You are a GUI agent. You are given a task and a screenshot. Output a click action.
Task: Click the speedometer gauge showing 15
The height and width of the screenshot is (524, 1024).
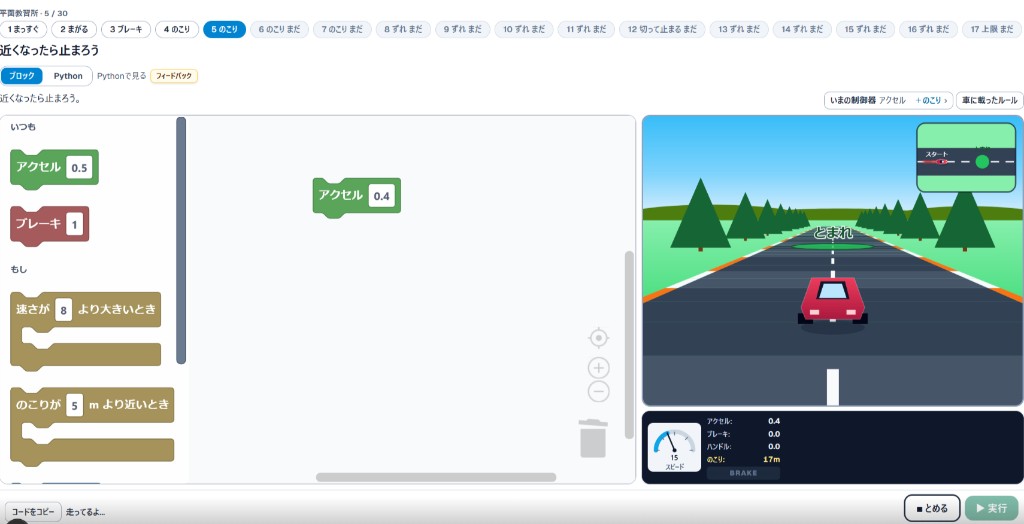674,447
